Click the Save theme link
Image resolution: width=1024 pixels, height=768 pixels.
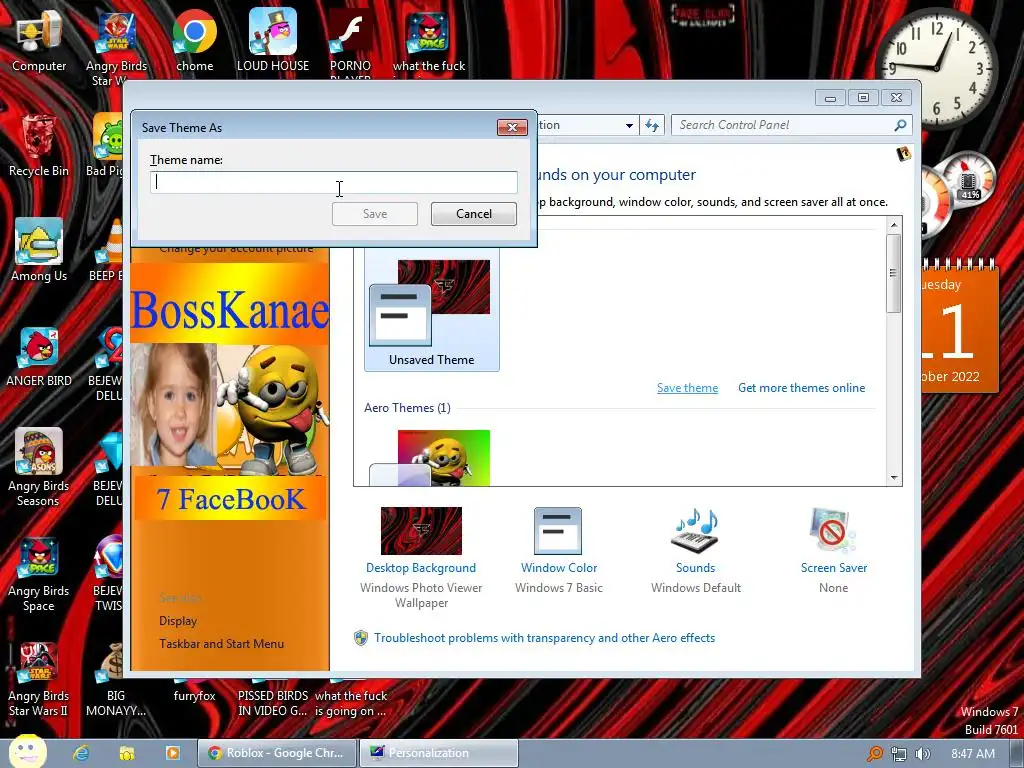tap(687, 388)
